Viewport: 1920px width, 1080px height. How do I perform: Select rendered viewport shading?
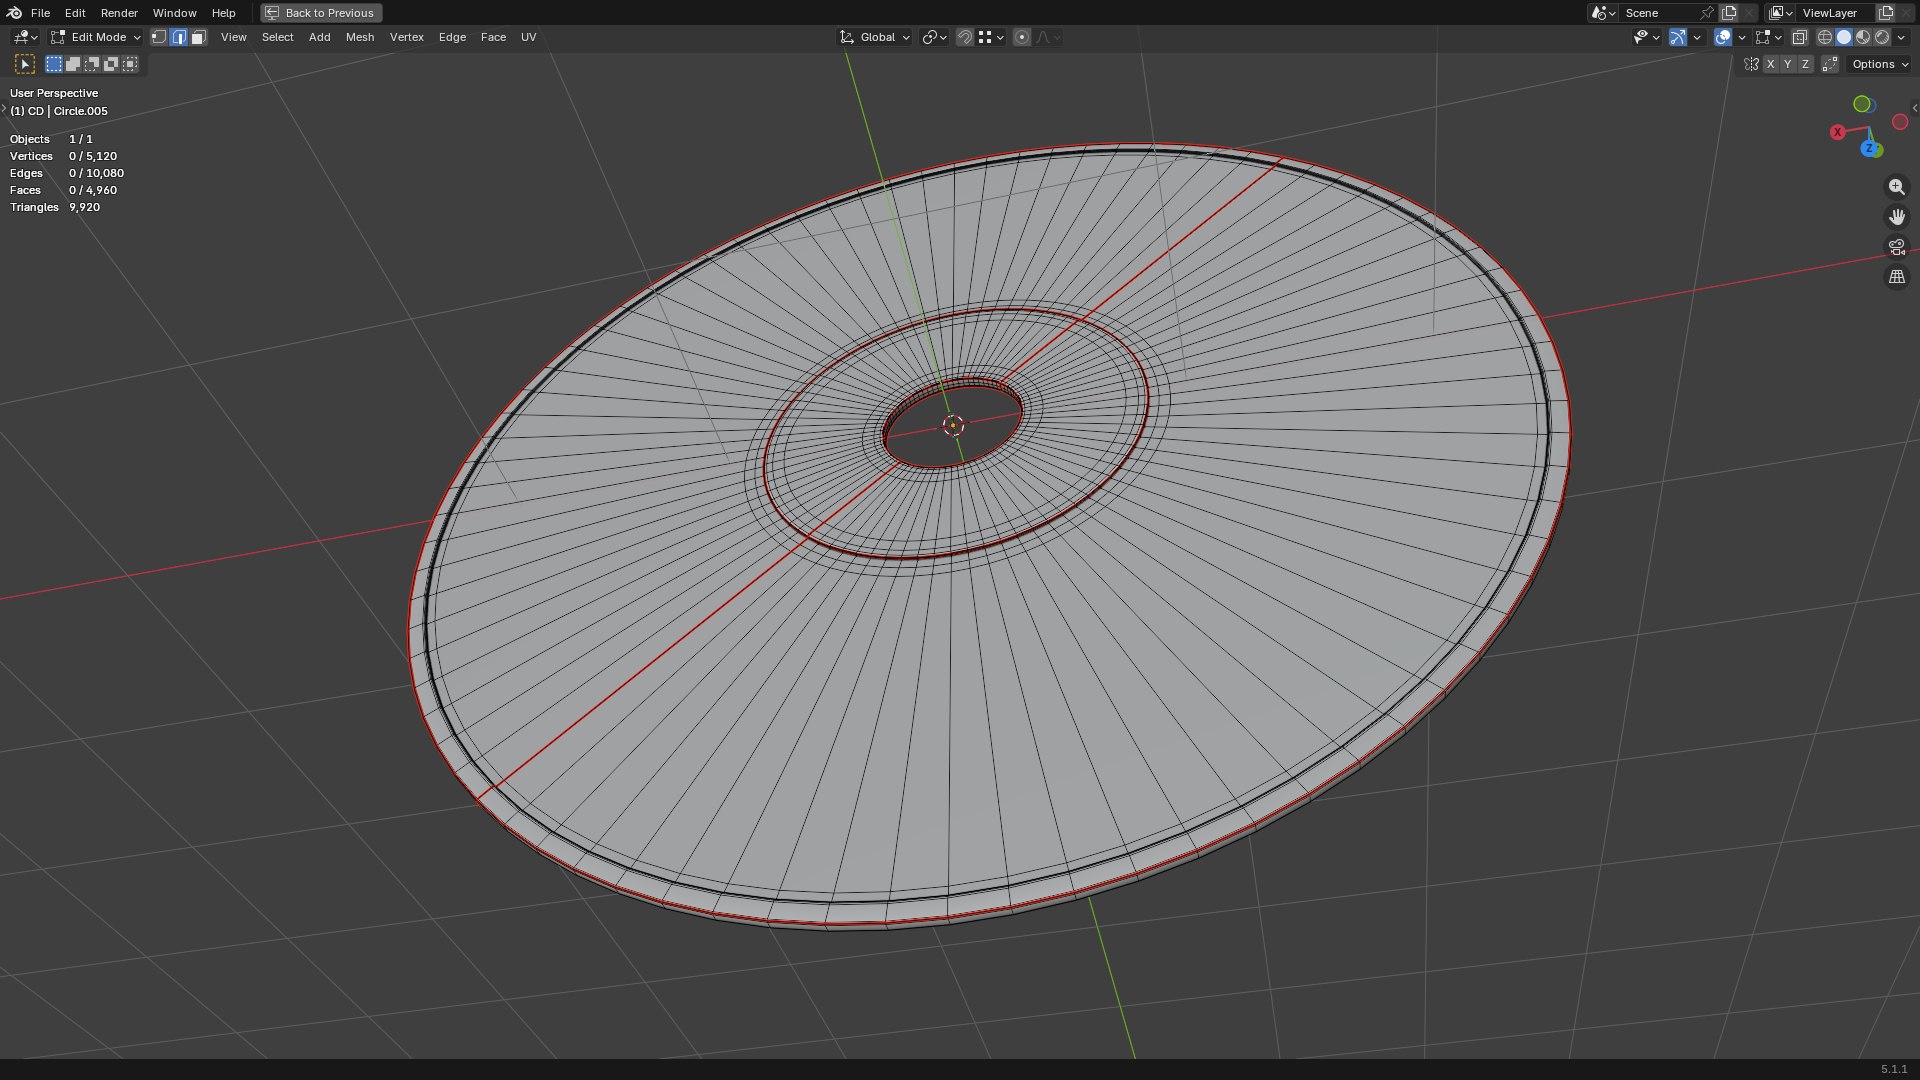[x=1882, y=37]
